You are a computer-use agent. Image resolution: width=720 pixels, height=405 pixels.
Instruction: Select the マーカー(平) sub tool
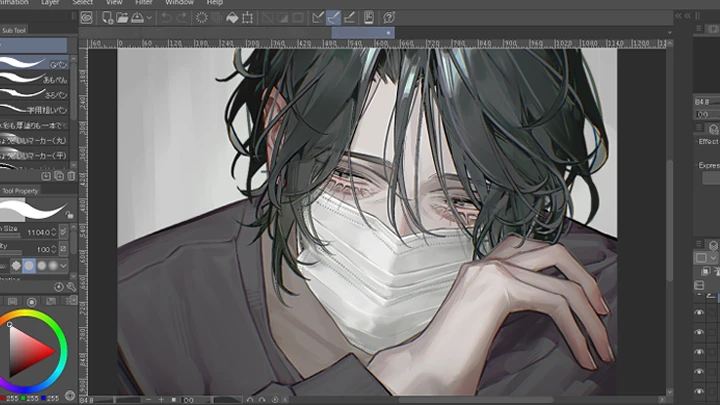[34, 155]
